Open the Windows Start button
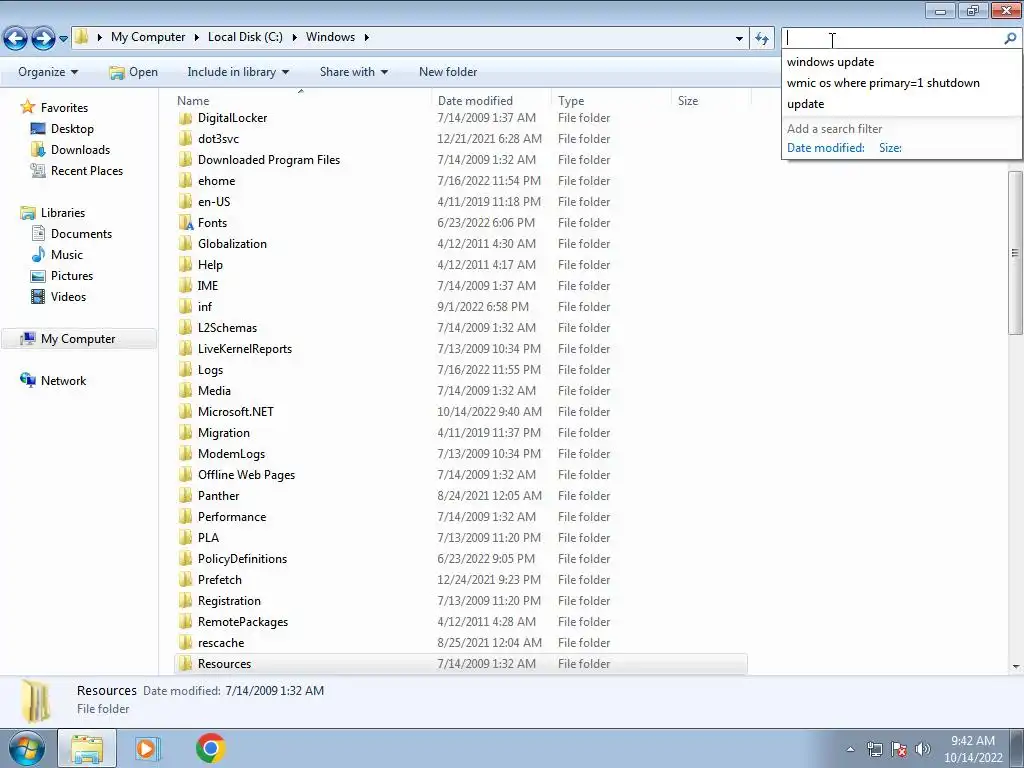This screenshot has width=1024, height=768. click(x=26, y=748)
